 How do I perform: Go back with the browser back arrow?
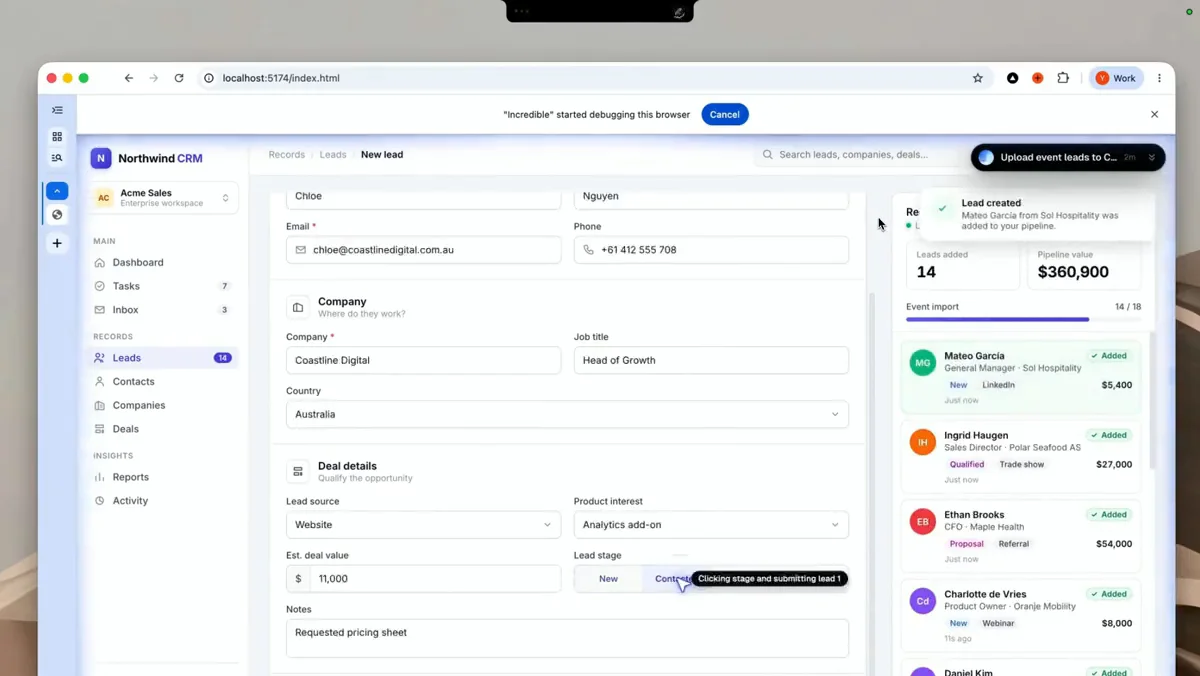[x=129, y=78]
